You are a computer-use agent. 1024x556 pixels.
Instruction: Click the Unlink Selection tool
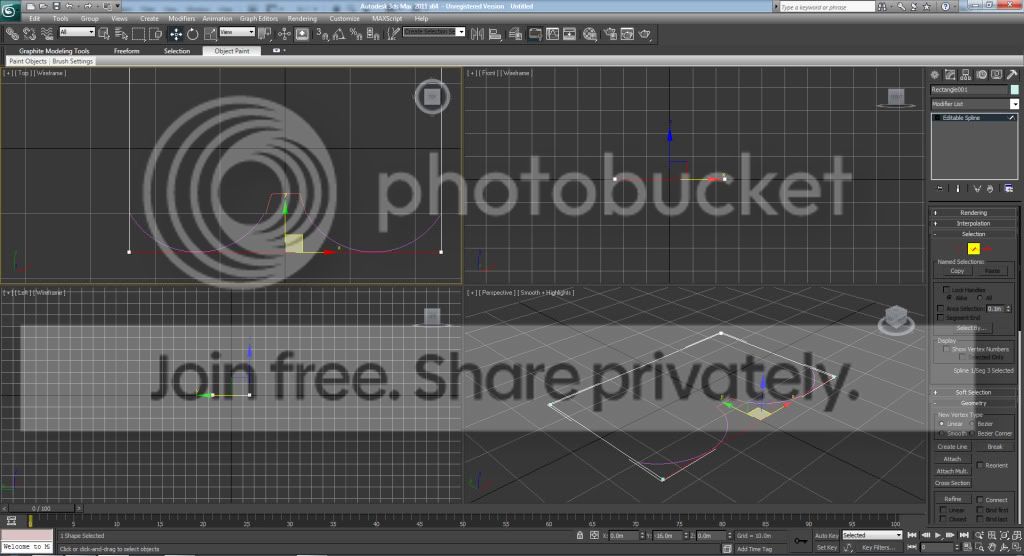[x=29, y=34]
